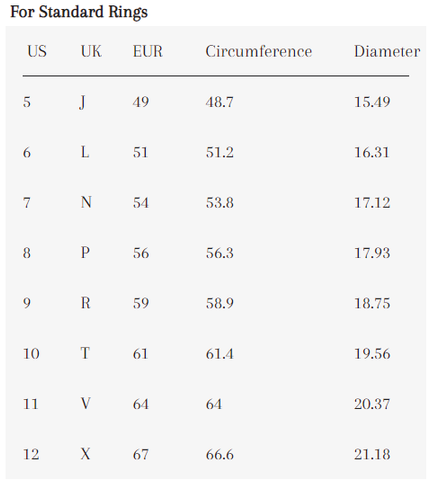Select the US column header
Screen dimensions: 430x480
tap(37, 51)
